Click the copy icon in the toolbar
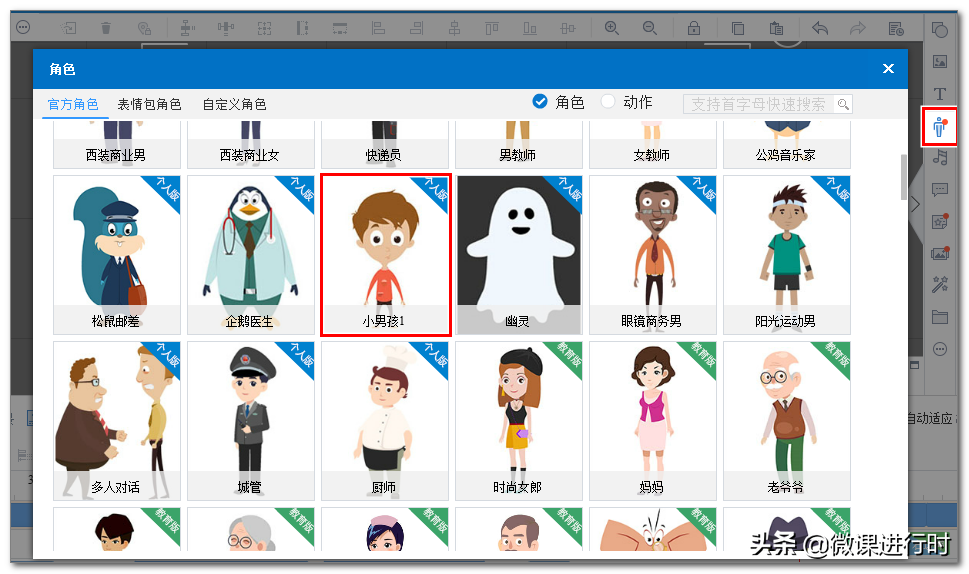This screenshot has width=969, height=574. [738, 28]
